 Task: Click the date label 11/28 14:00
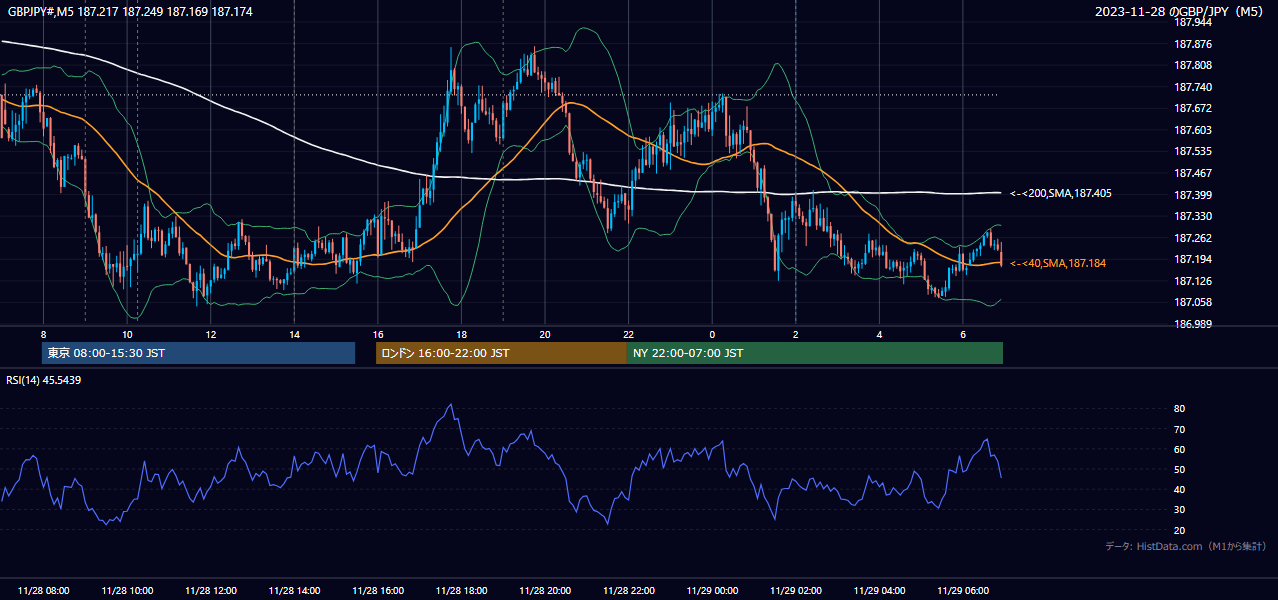point(294,591)
